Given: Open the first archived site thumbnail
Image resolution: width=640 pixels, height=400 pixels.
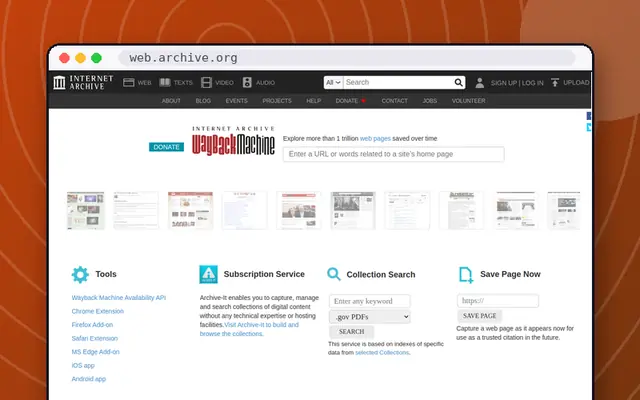Looking at the screenshot, I should (x=85, y=211).
